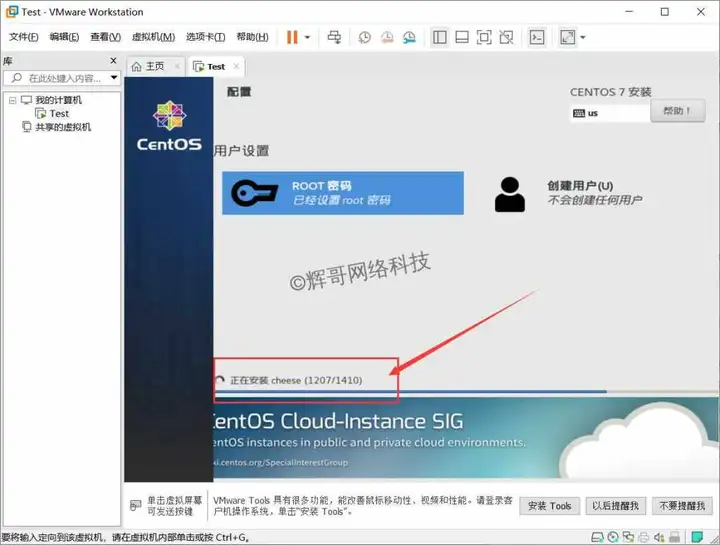Click the 不要提醒我 button
The height and width of the screenshot is (545, 720).
point(682,506)
